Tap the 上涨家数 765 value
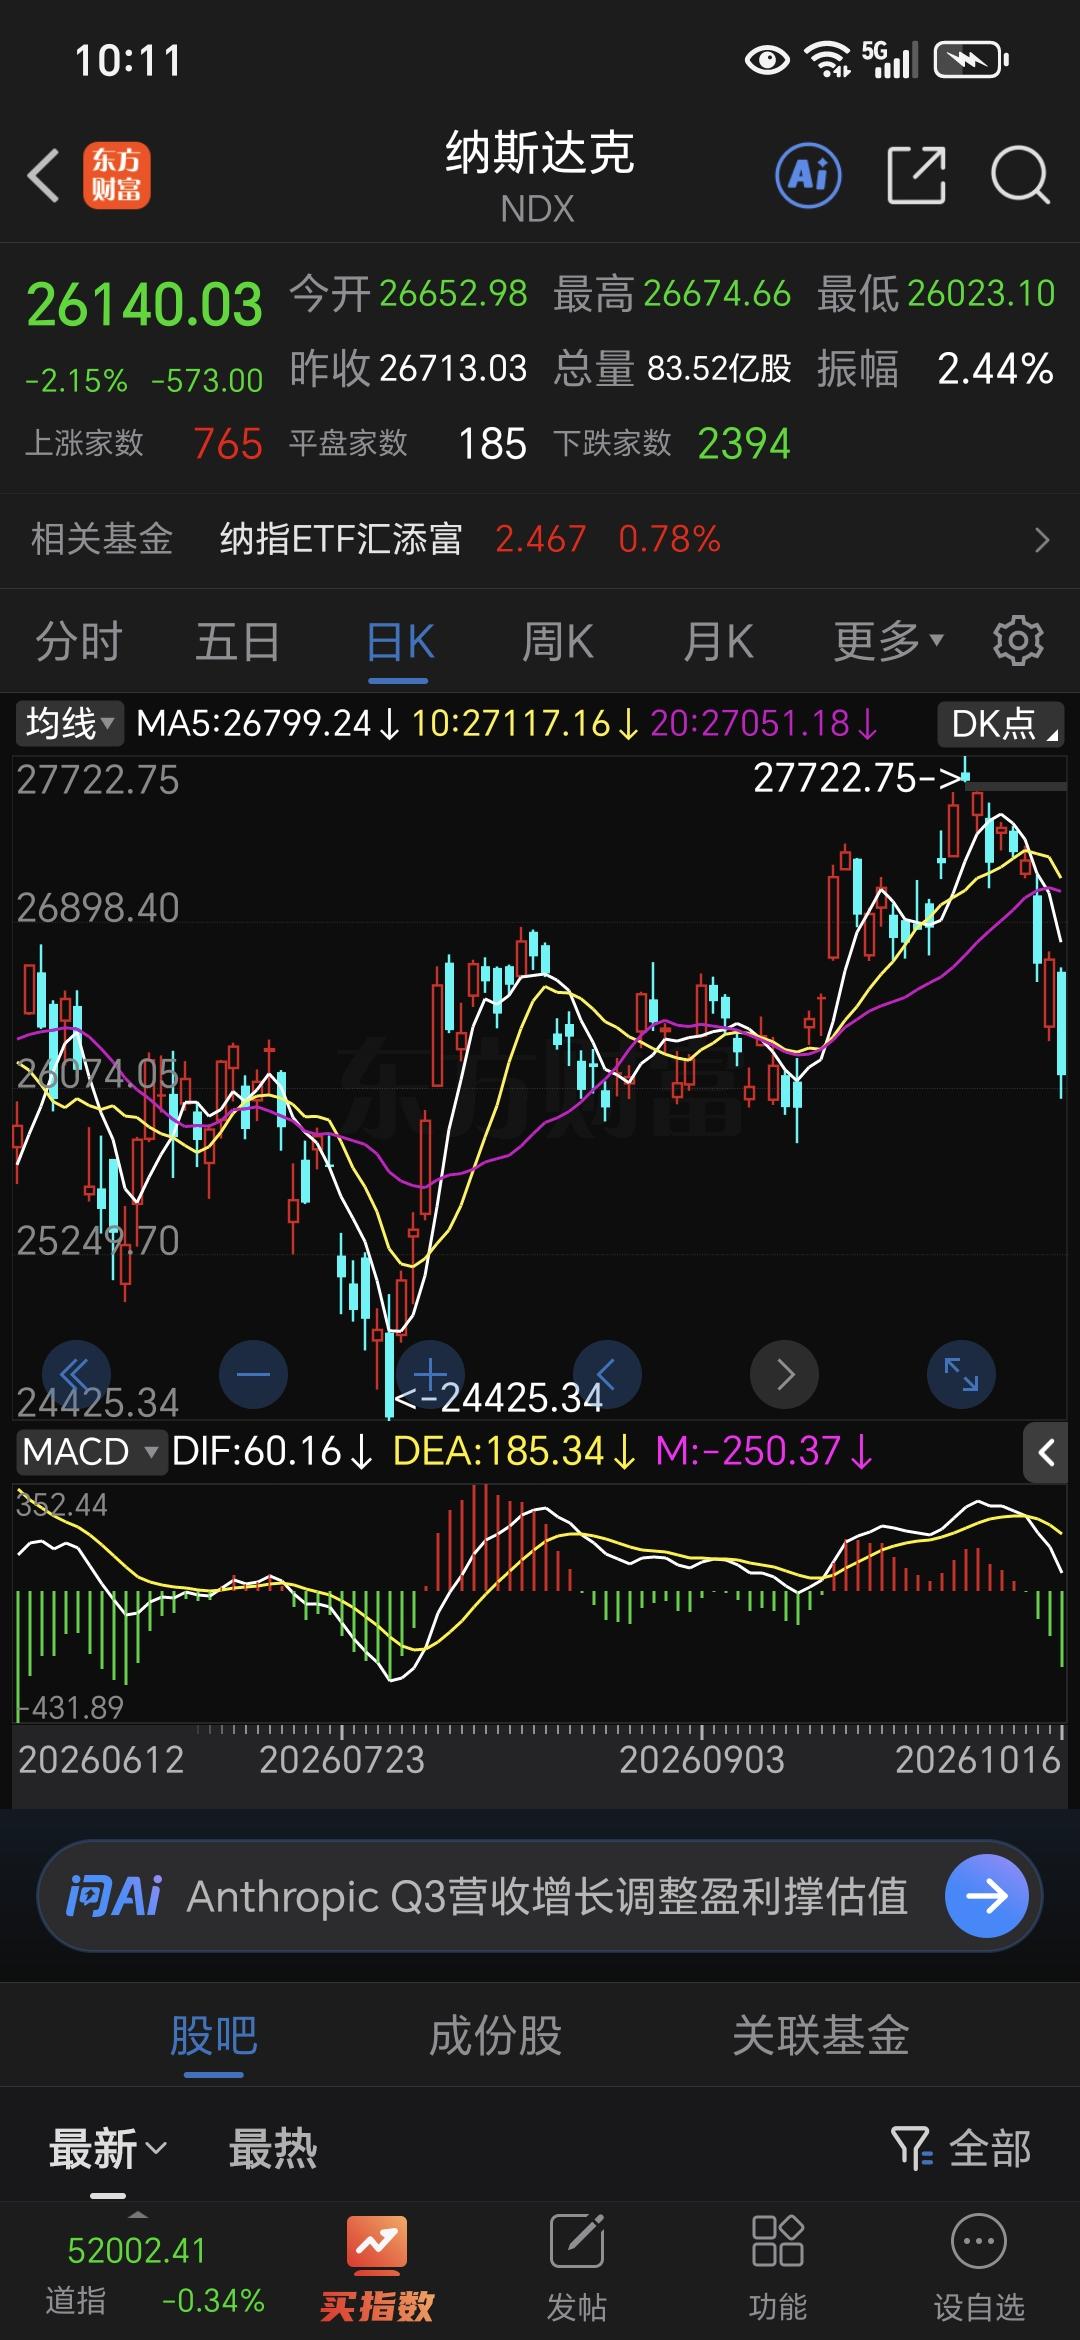Viewport: 1080px width, 2340px height. [228, 444]
